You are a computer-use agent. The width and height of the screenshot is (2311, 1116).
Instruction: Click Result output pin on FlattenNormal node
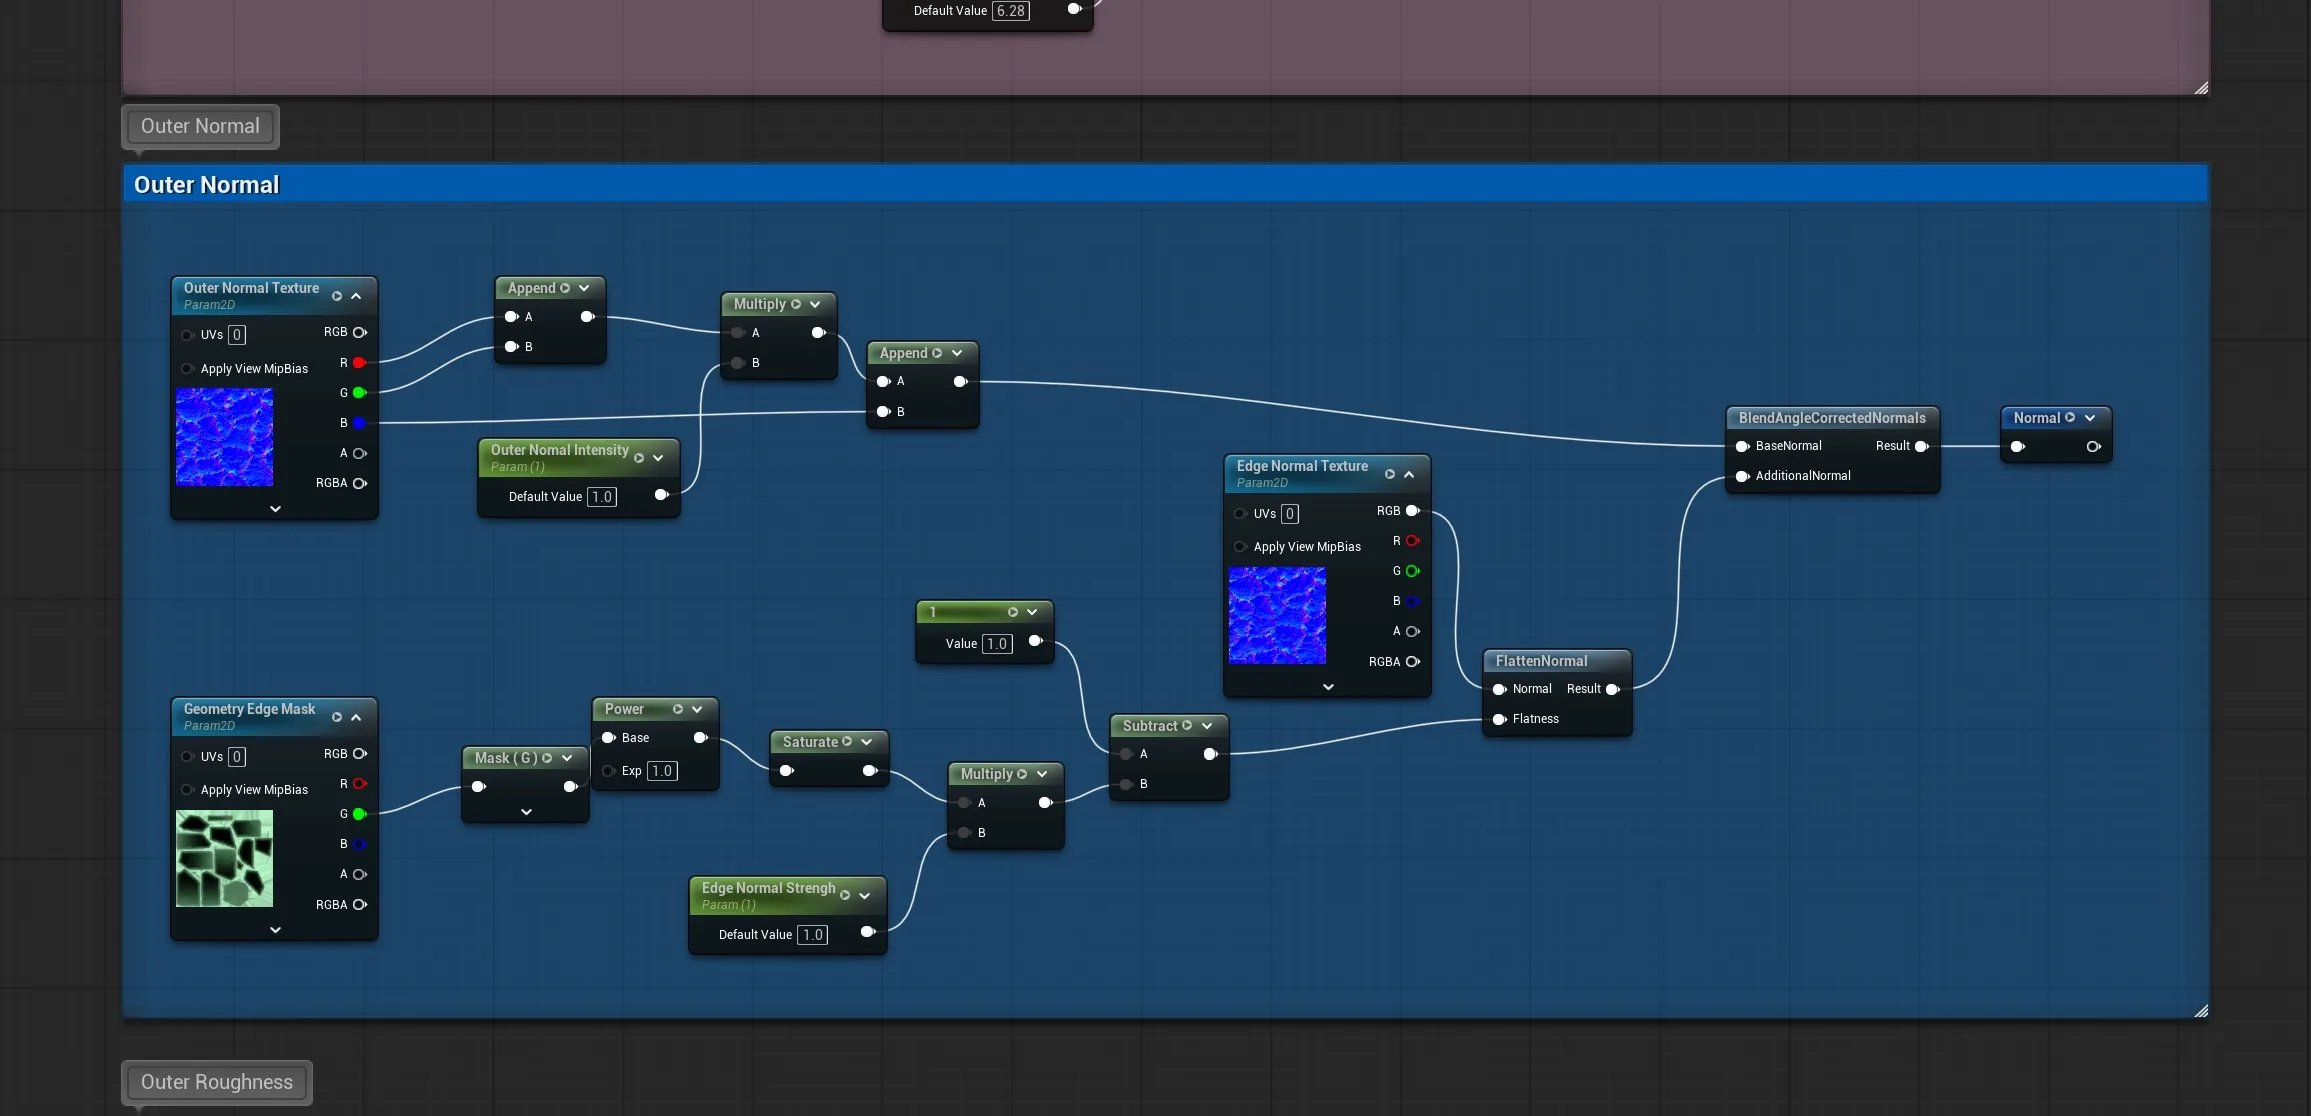[x=1612, y=689]
